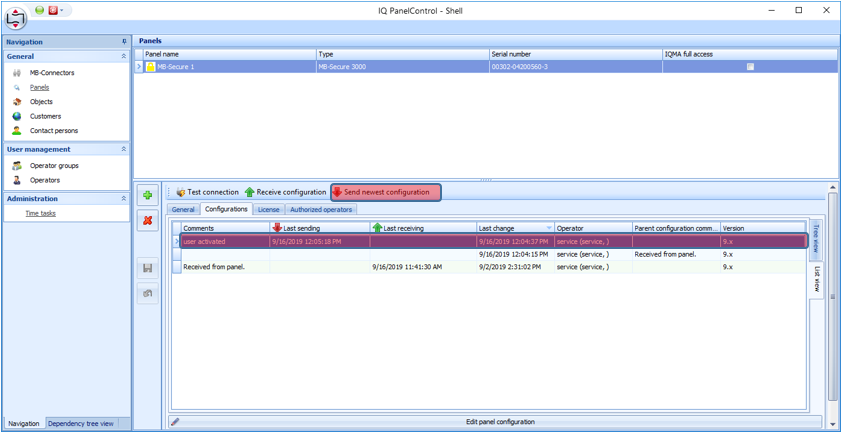Click the IQMA full access column header
The image size is (843, 434).
tap(750, 54)
